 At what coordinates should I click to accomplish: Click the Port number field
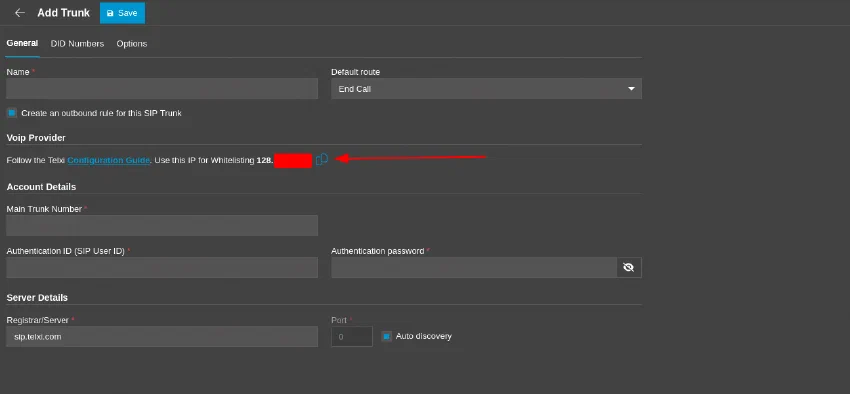[x=352, y=337]
